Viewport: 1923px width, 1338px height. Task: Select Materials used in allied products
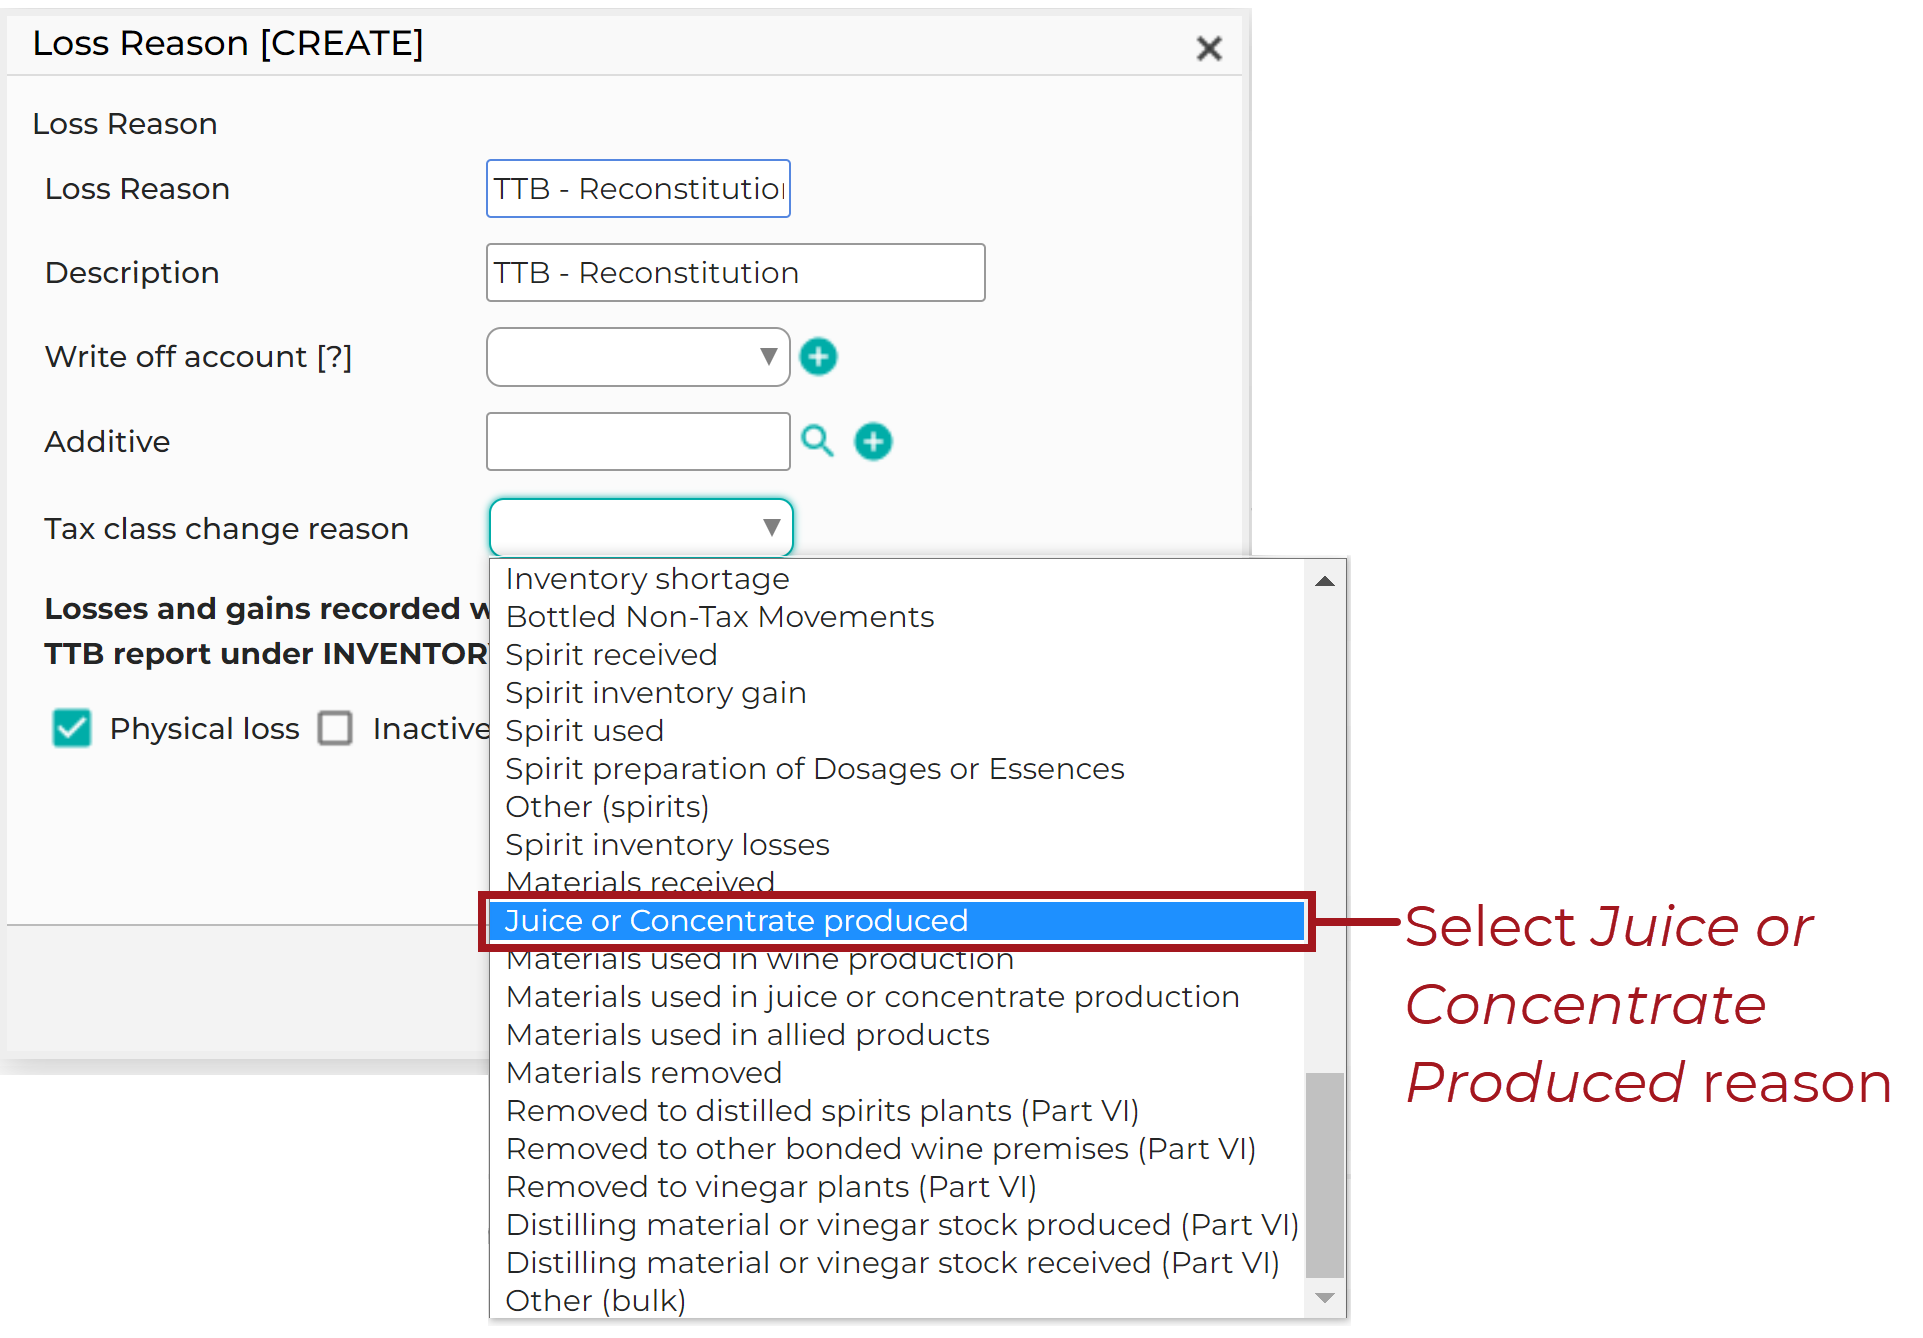[x=898, y=1035]
